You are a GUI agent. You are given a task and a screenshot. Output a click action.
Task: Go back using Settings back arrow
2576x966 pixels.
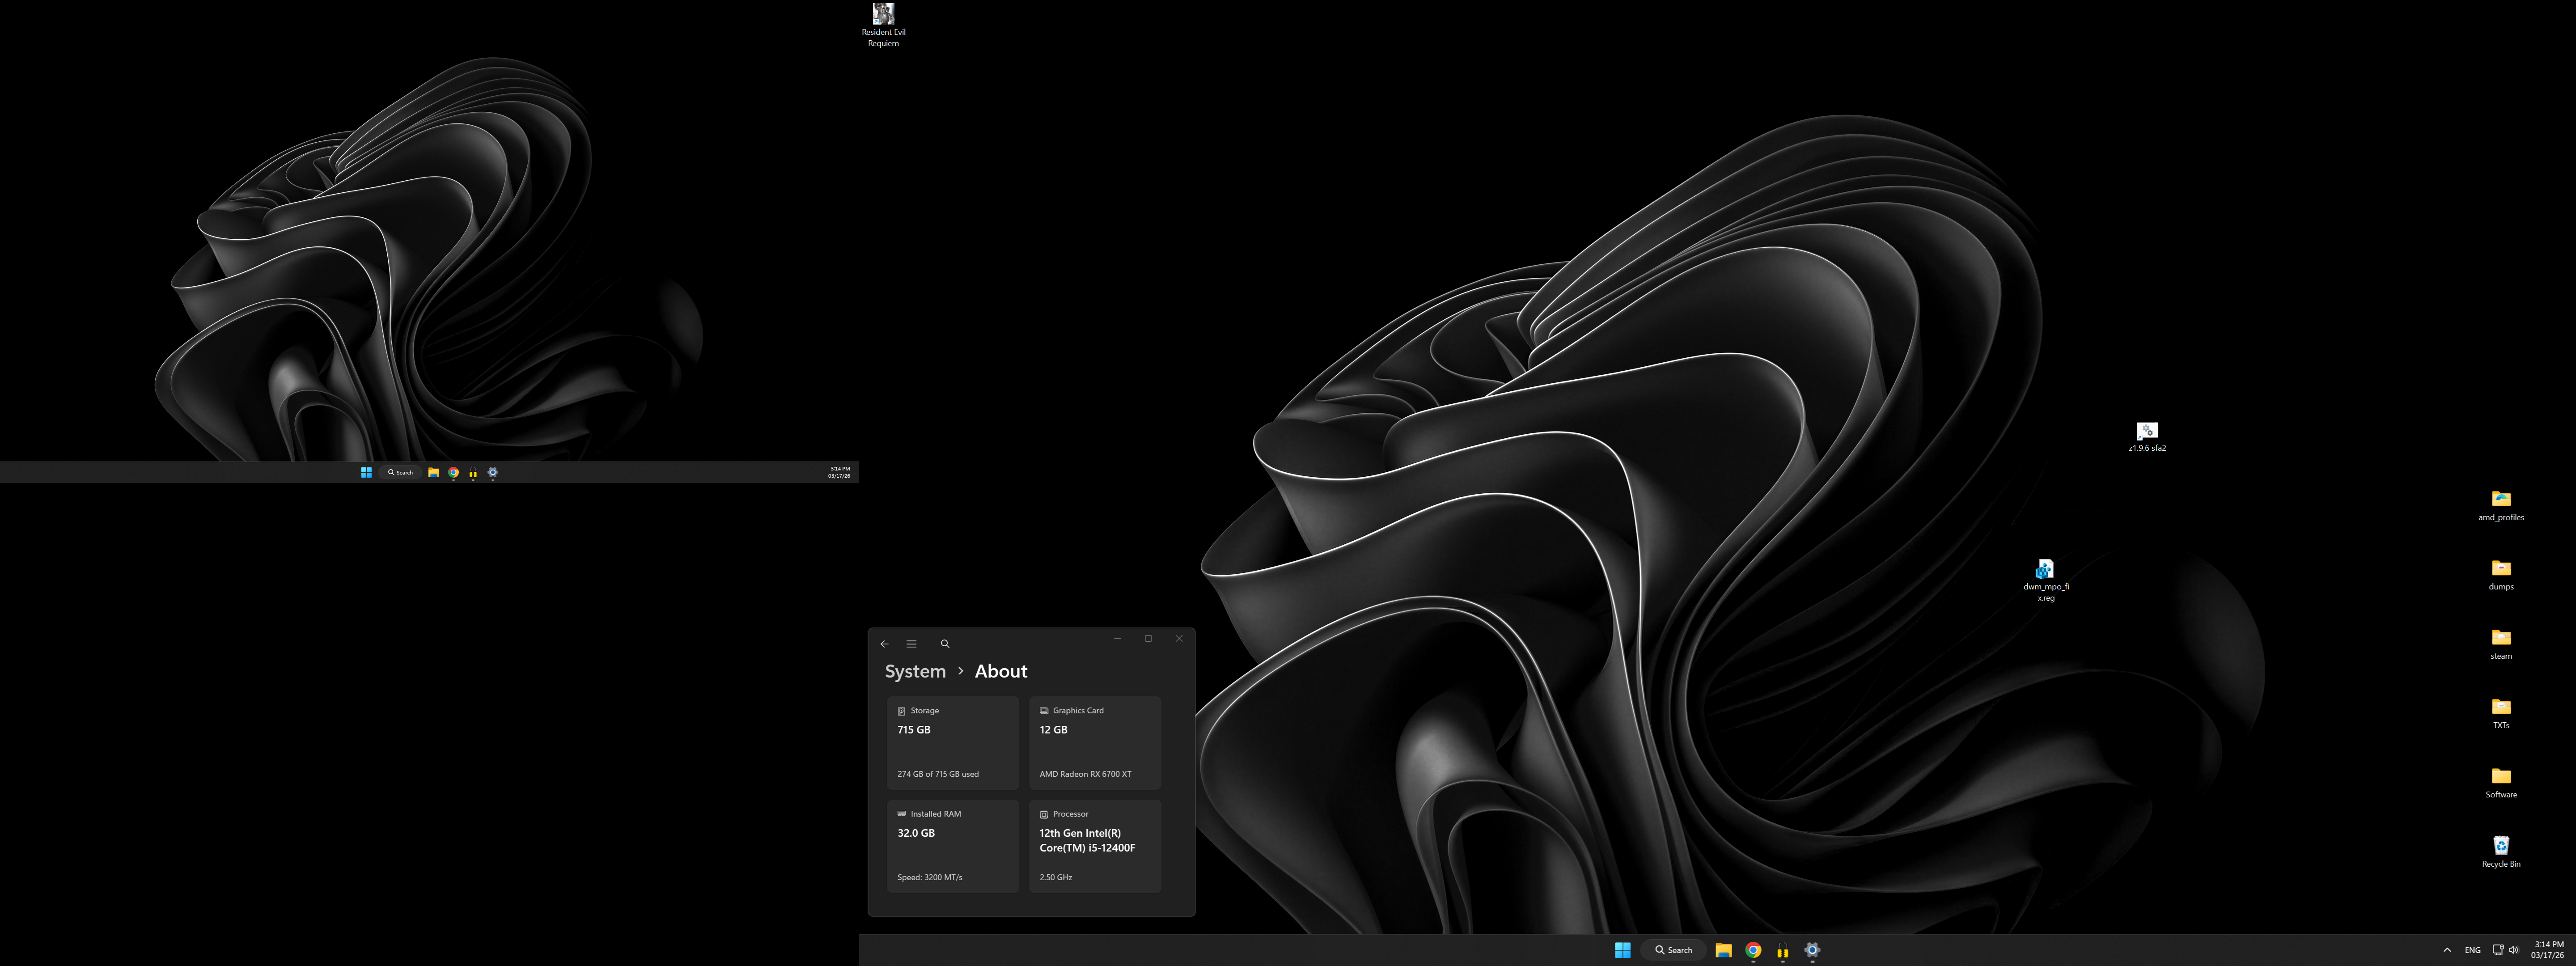click(x=884, y=644)
